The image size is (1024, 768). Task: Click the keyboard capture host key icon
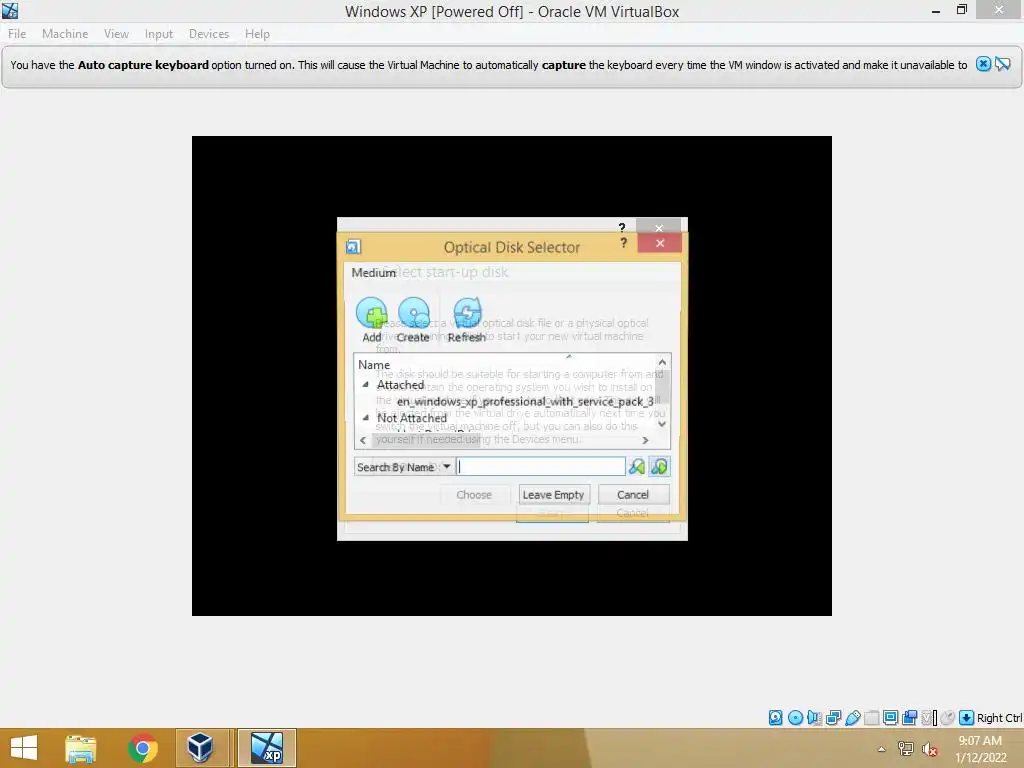point(967,718)
